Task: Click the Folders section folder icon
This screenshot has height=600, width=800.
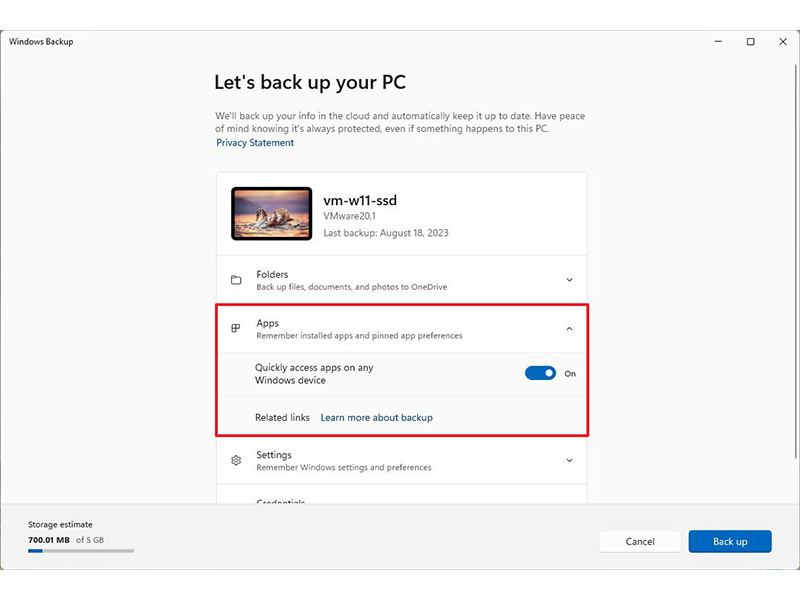Action: 236,280
